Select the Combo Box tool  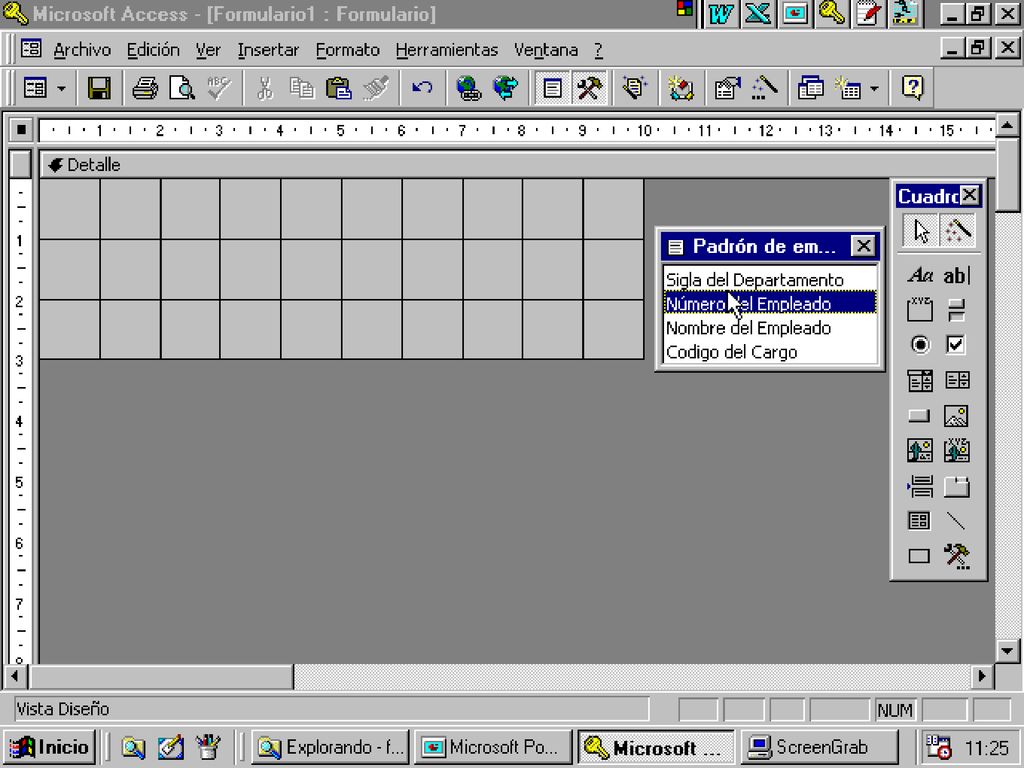tap(920, 380)
